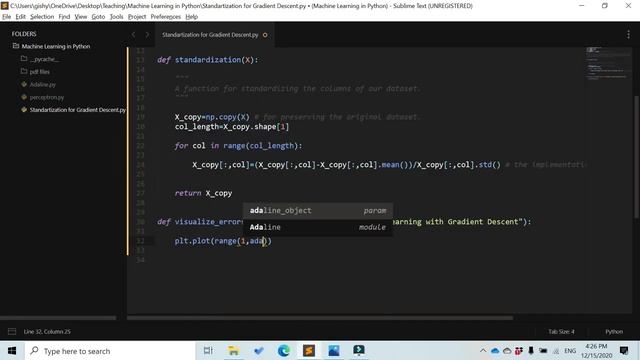Click the vertical editor scrollbar
Screen dimensions: 640x360
[x=636, y=157]
